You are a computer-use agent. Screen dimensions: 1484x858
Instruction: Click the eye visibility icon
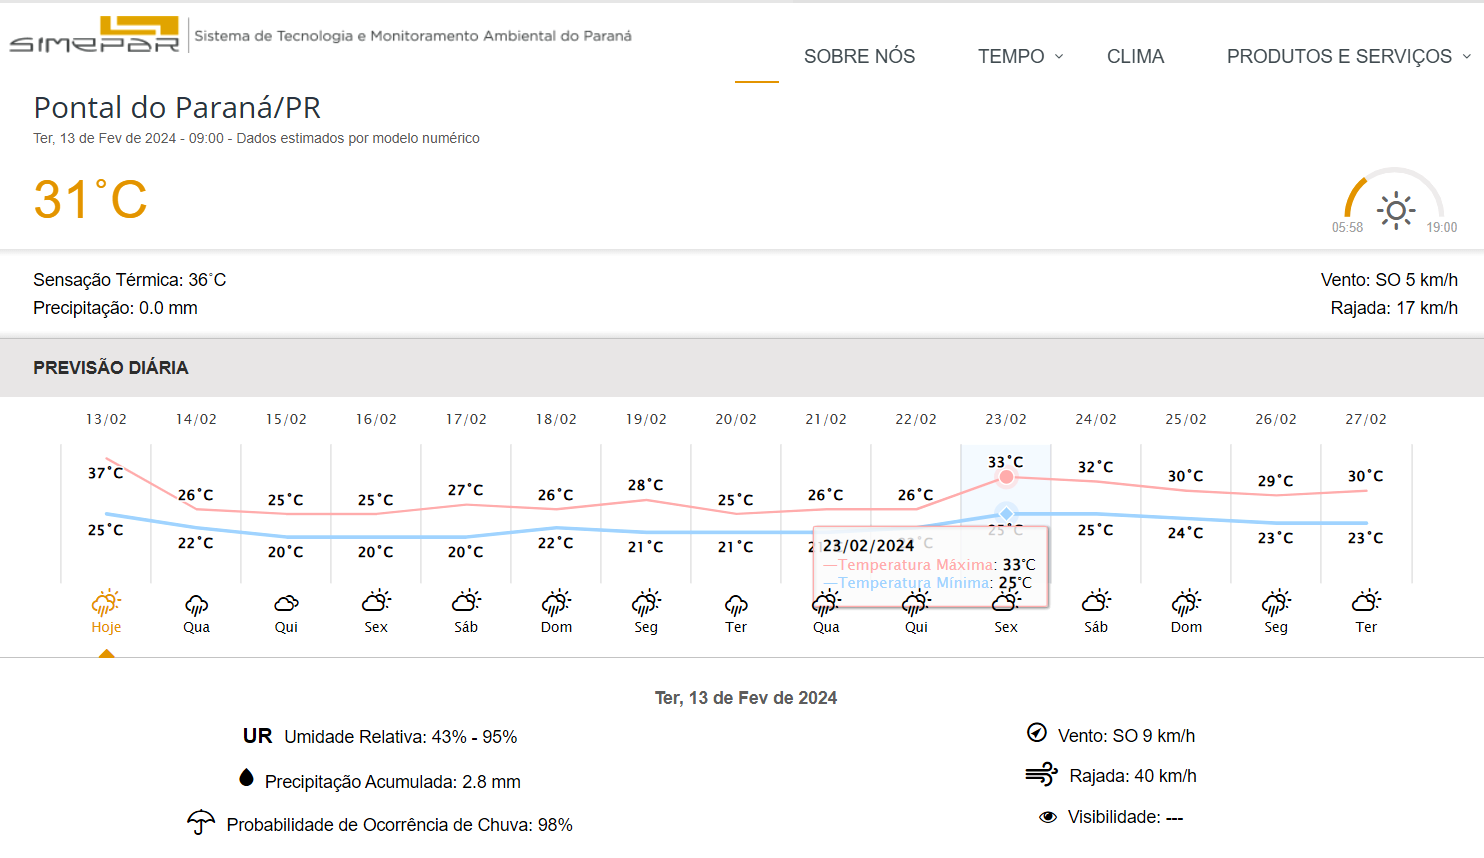1048,817
